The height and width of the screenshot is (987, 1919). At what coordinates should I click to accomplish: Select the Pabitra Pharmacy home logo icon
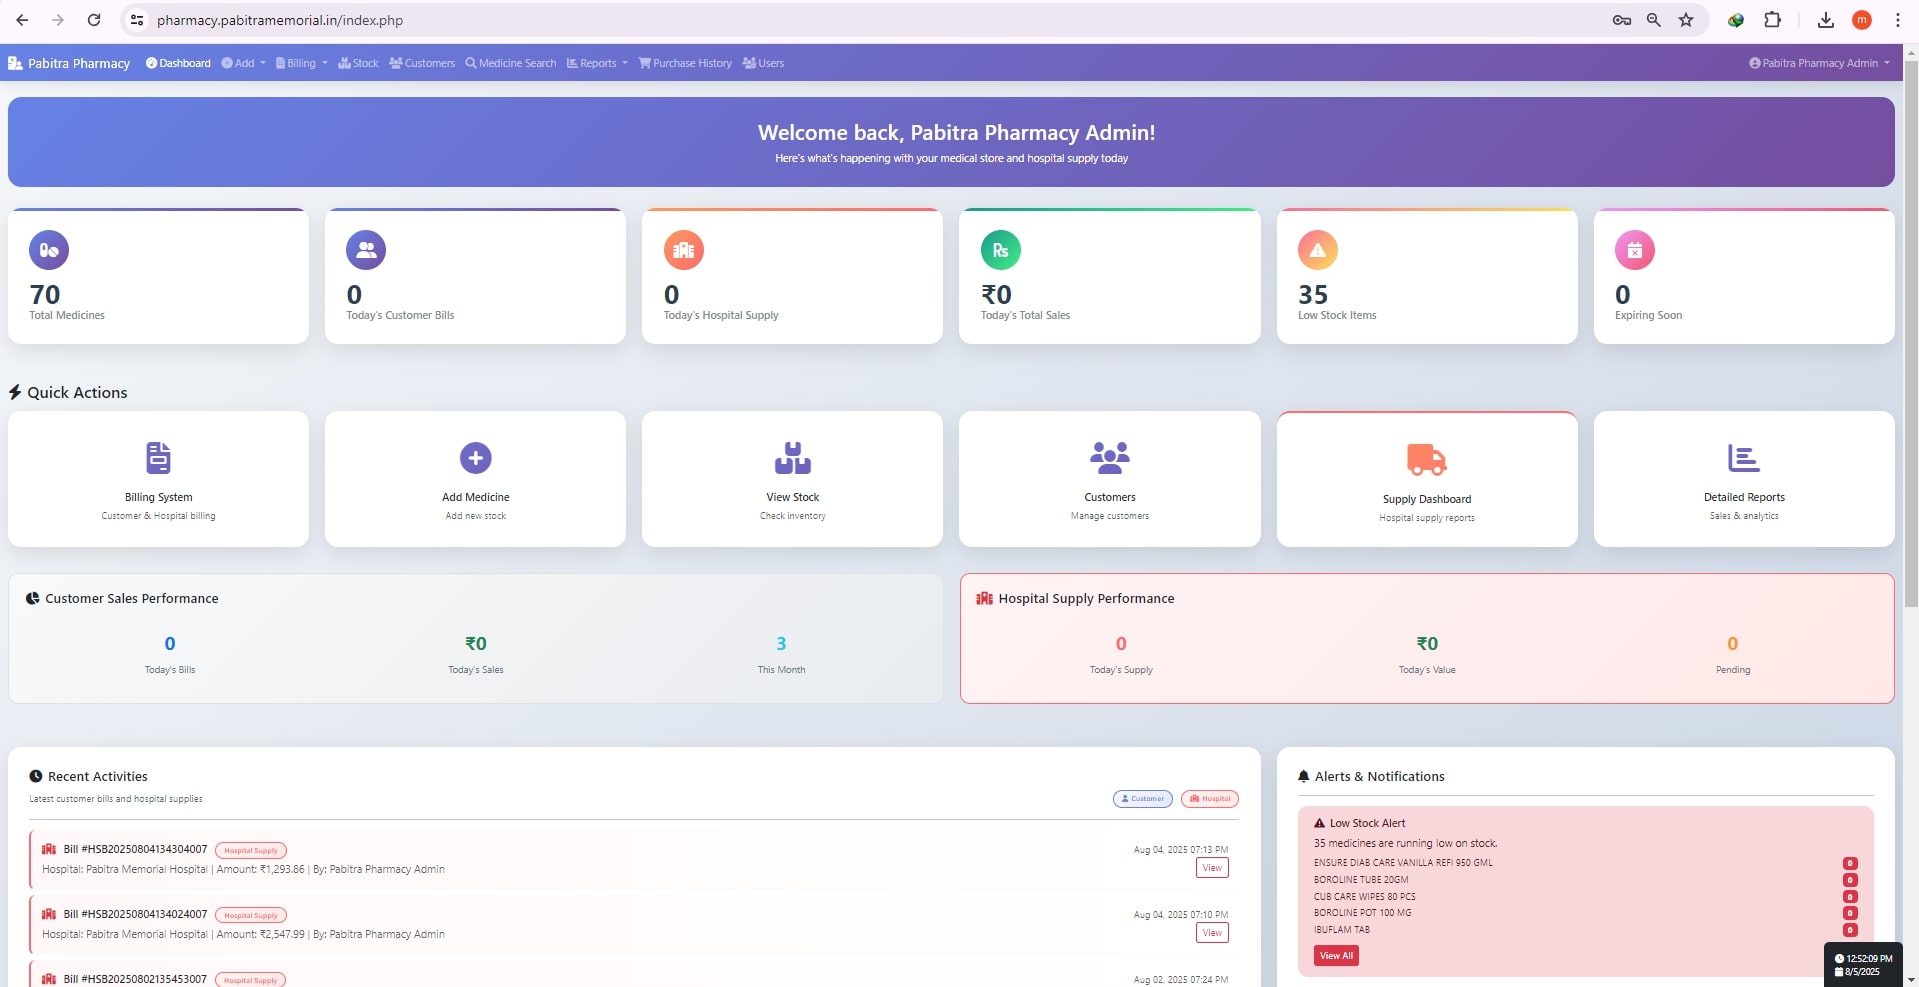pos(15,62)
